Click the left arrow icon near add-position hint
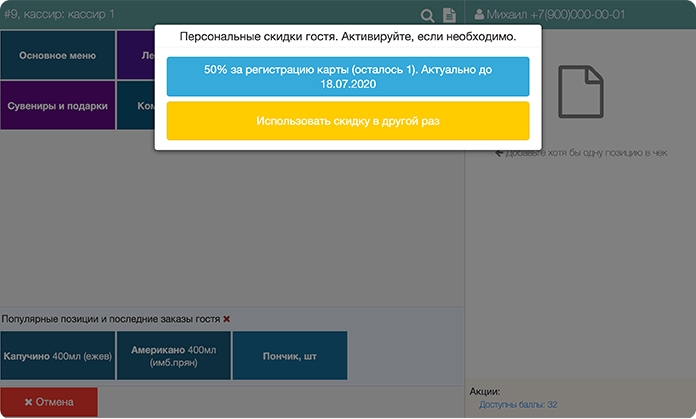The image size is (696, 419). (x=499, y=153)
